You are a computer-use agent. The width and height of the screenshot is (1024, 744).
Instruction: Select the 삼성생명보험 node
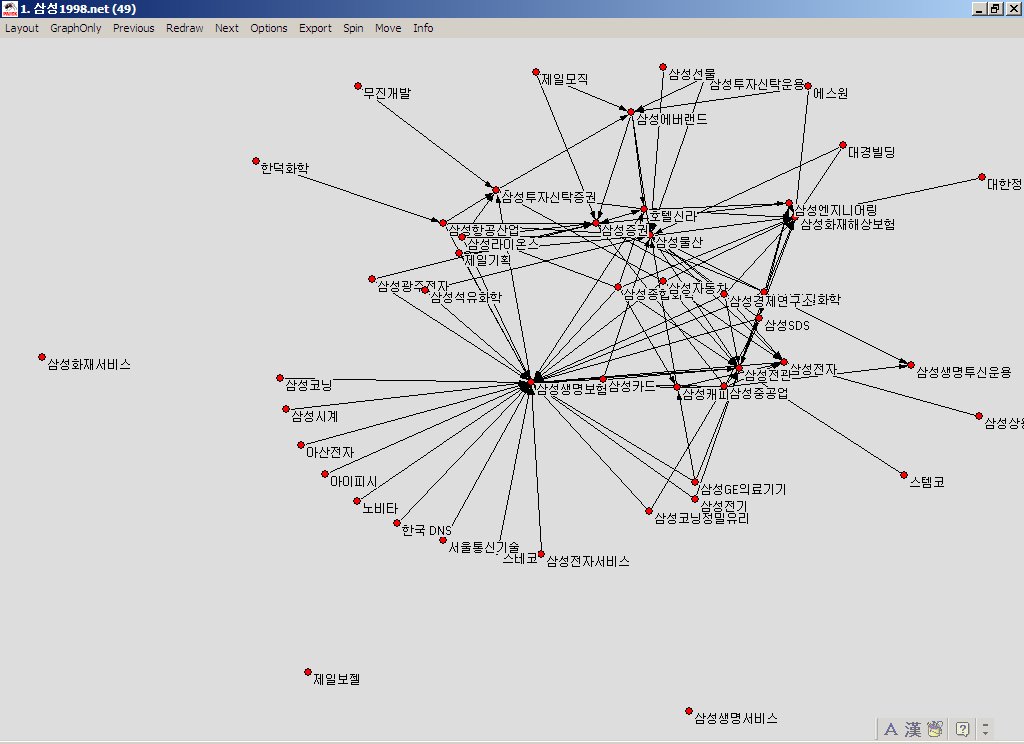coord(530,382)
